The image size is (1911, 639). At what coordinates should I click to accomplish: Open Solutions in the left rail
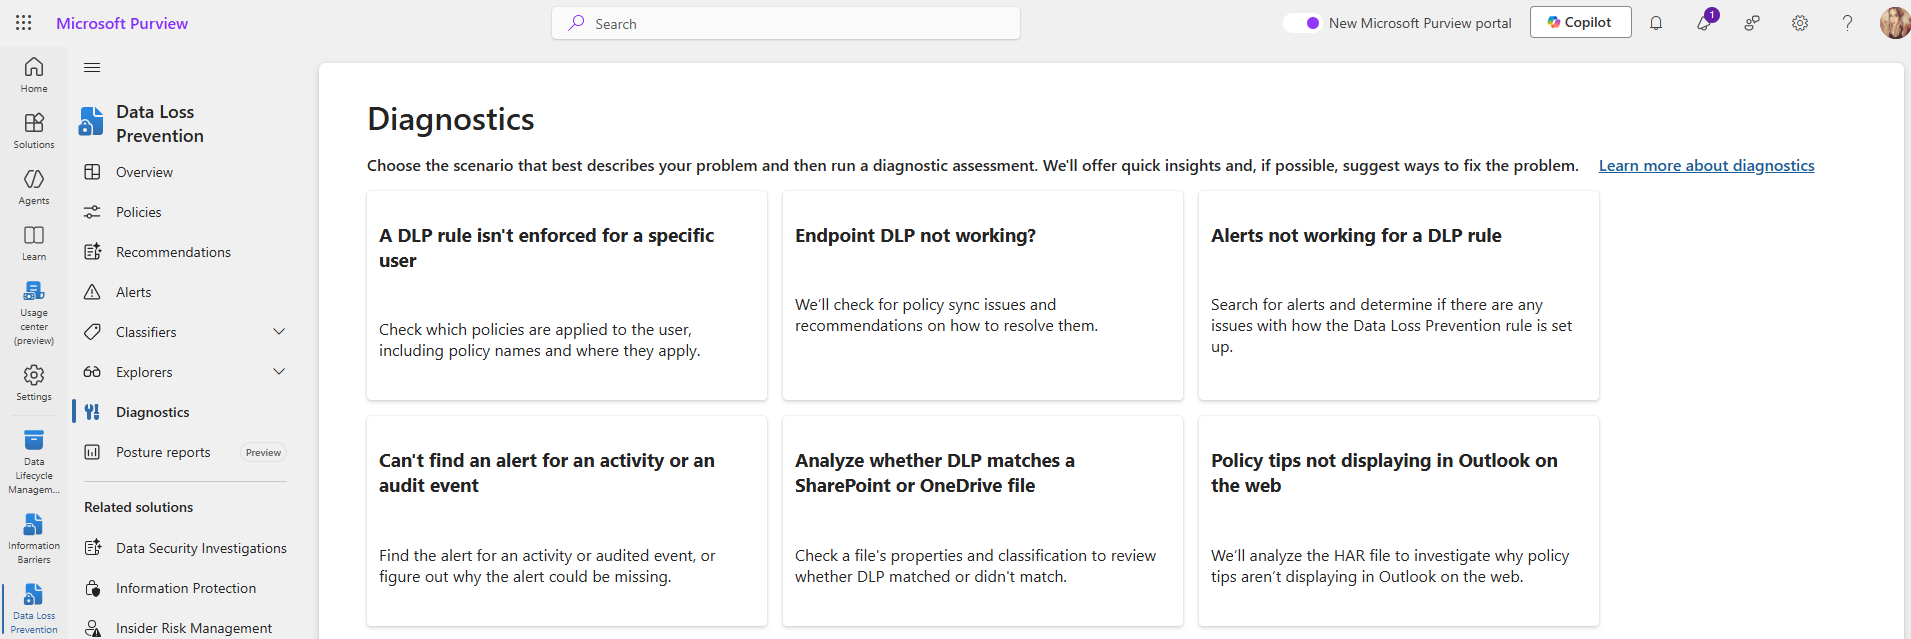click(34, 130)
